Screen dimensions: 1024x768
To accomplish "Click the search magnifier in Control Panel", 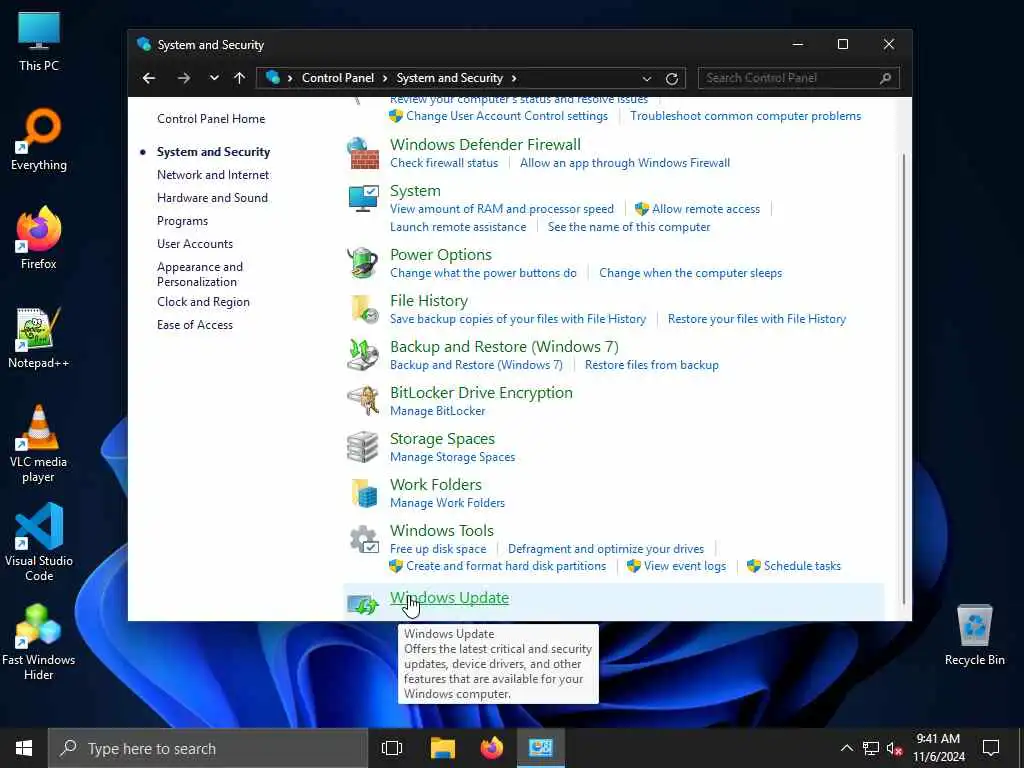I will 886,78.
